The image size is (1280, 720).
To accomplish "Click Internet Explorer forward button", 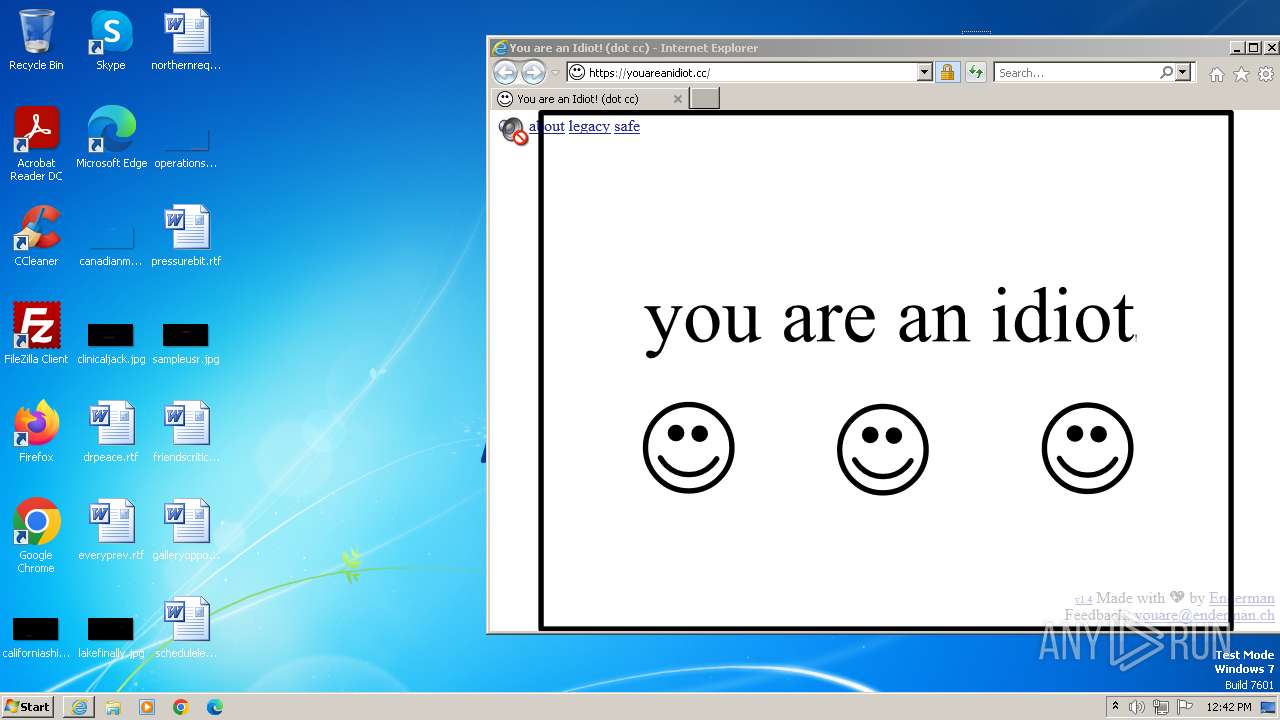I will click(533, 72).
